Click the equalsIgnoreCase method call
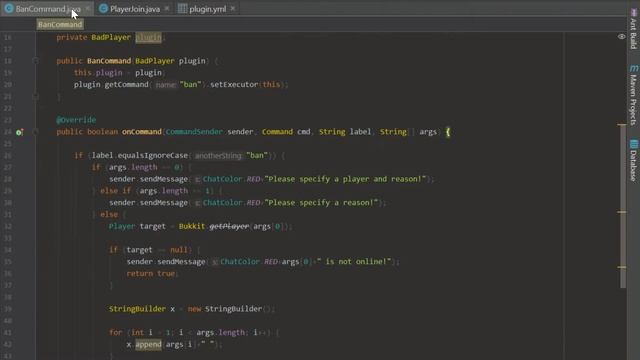640x360 pixels. coord(153,156)
